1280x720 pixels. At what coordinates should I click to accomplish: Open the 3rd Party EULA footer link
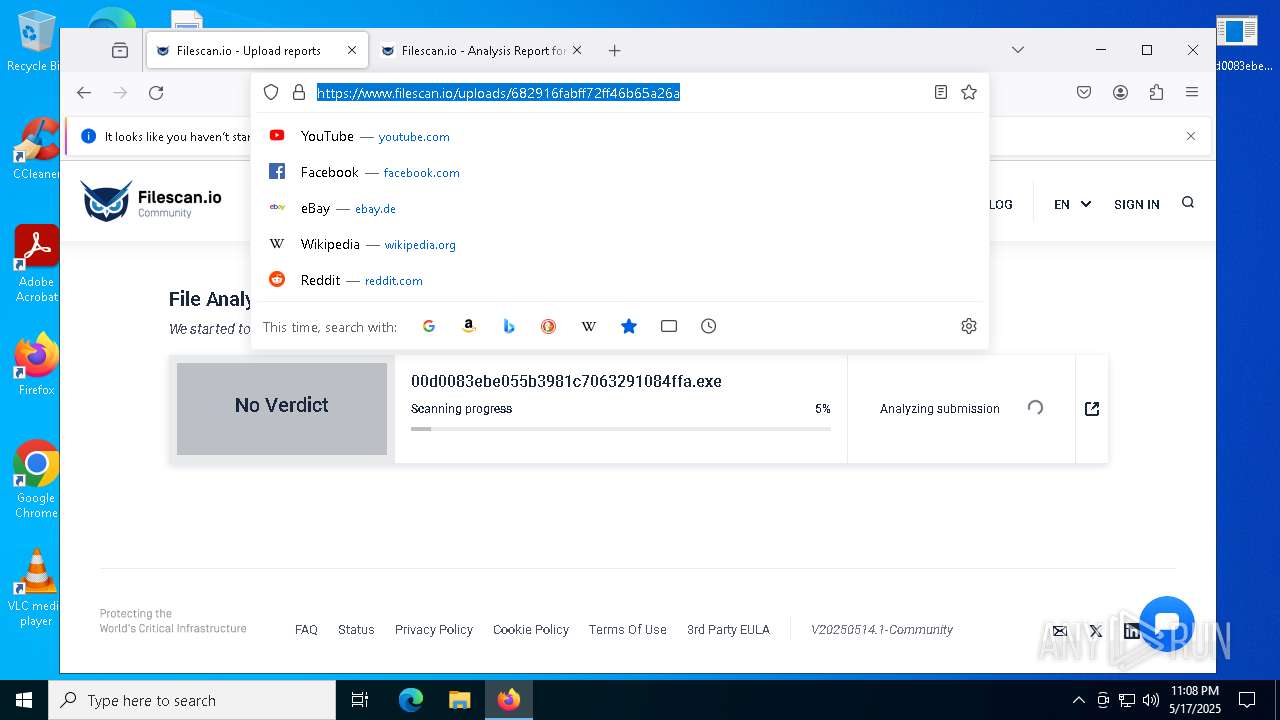[728, 630]
